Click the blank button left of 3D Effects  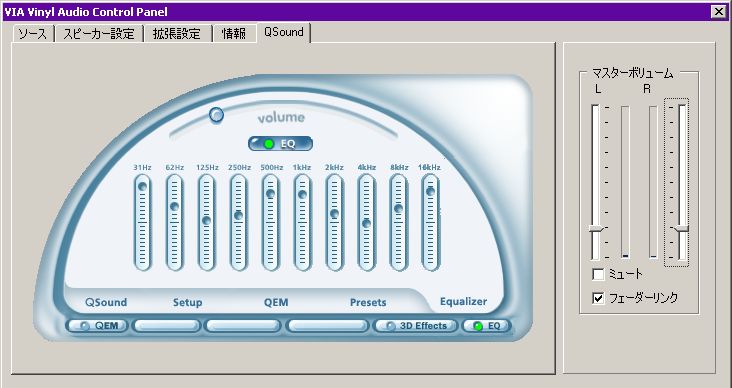(x=328, y=326)
